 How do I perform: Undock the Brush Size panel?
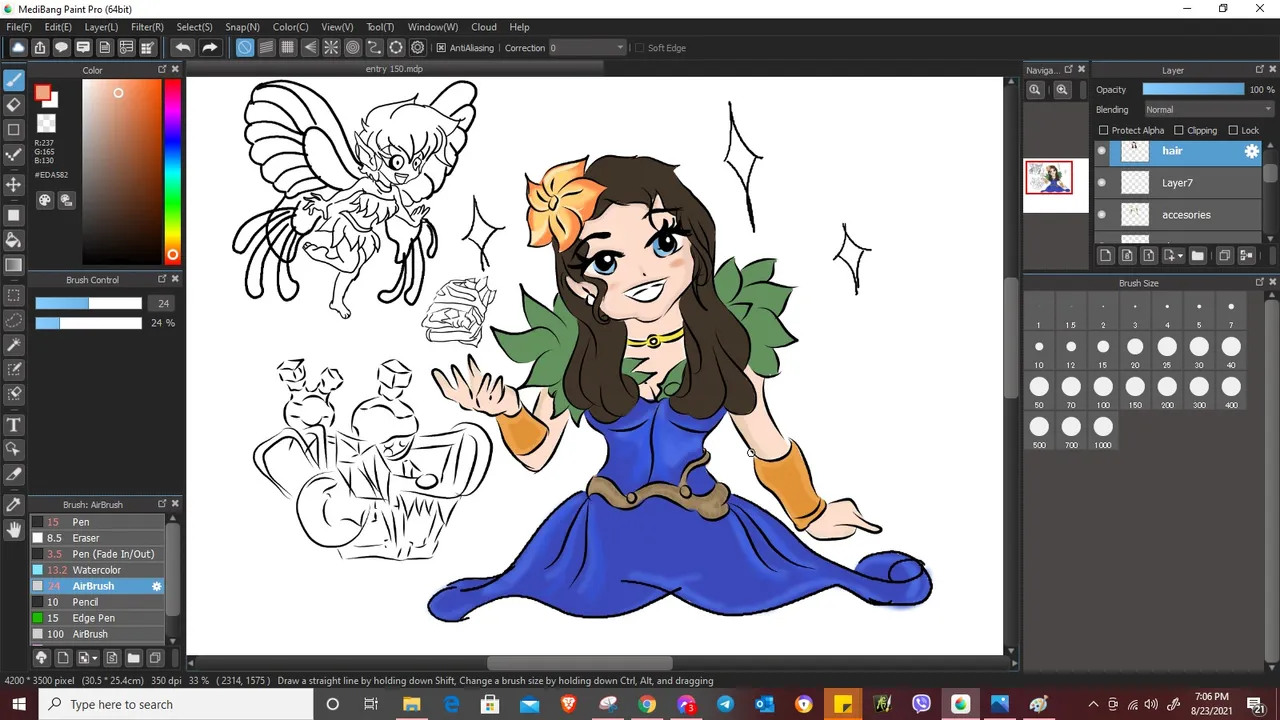1259,283
